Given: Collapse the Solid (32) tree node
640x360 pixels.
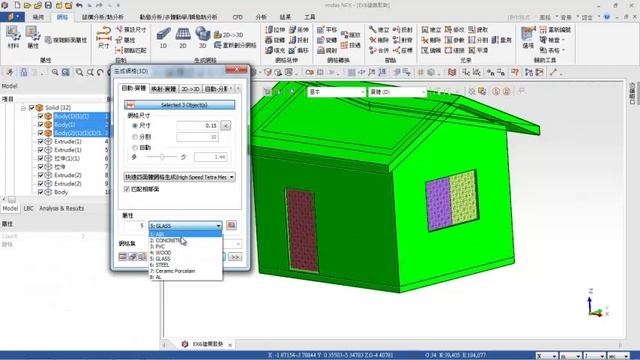Looking at the screenshot, I should tap(23, 108).
